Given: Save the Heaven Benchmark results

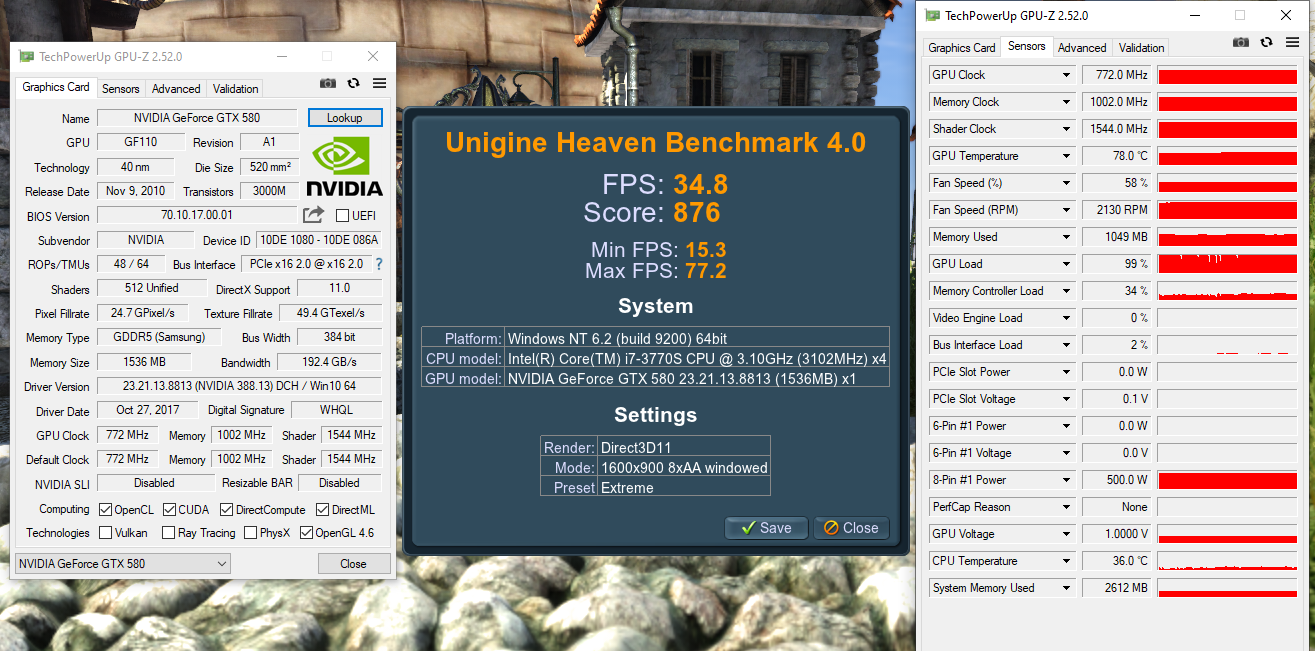Looking at the screenshot, I should [x=766, y=528].
